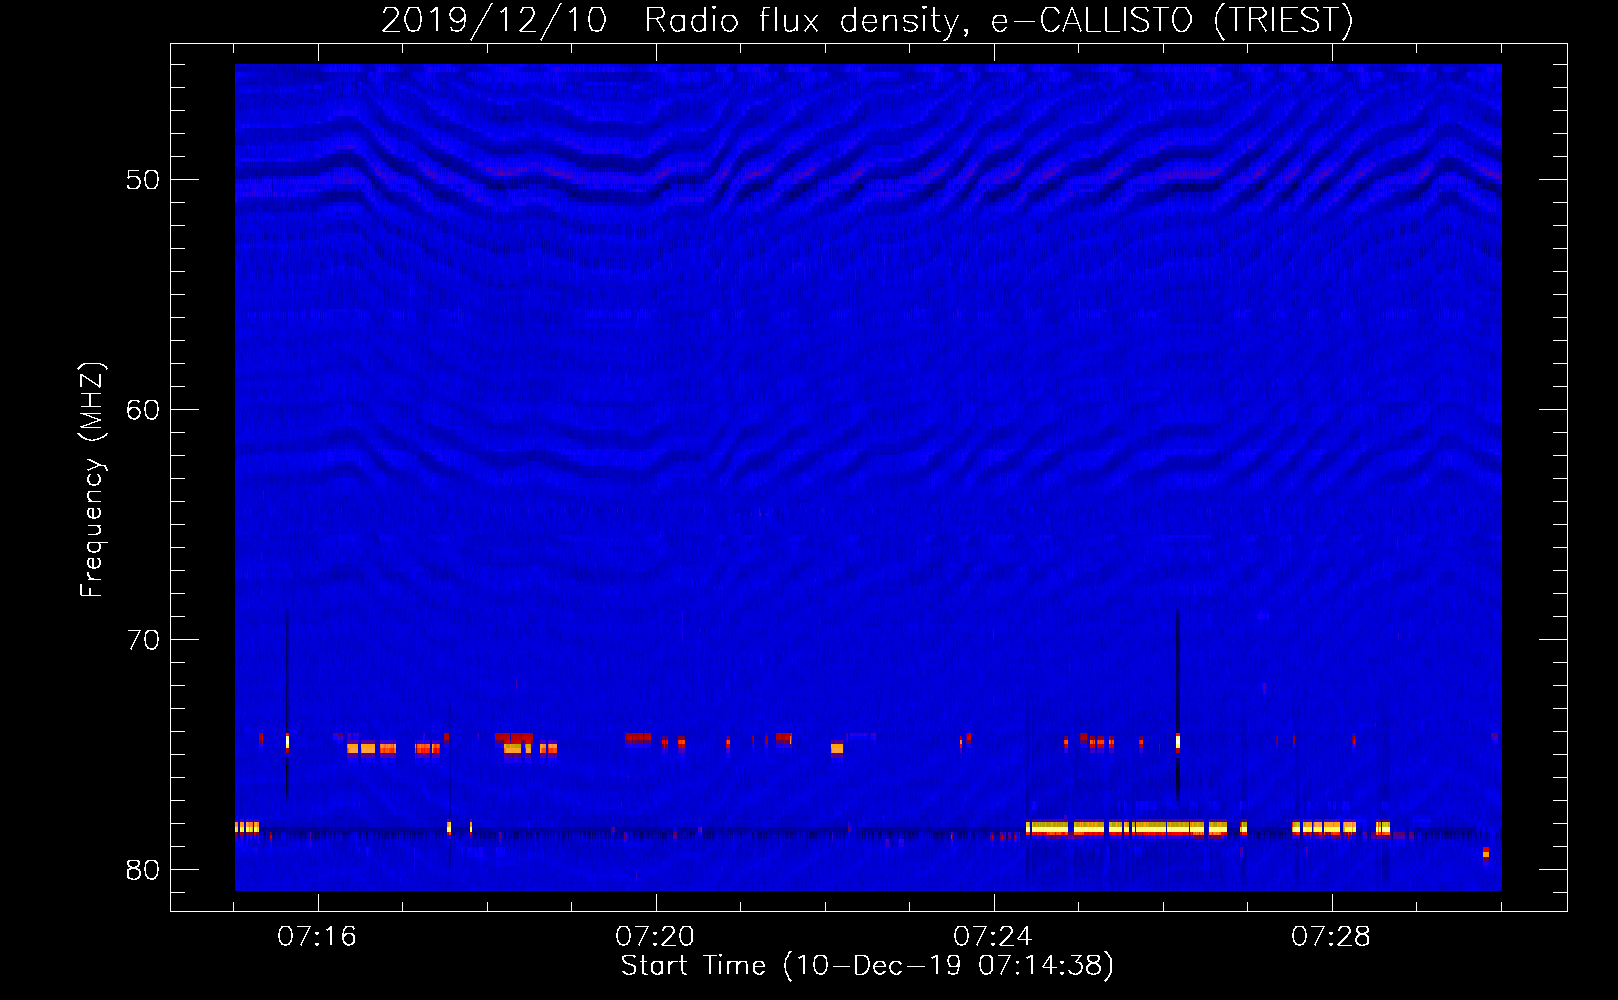This screenshot has width=1618, height=1000.
Task: Click the 07:24 time tick label
Action: pyautogui.click(x=993, y=937)
